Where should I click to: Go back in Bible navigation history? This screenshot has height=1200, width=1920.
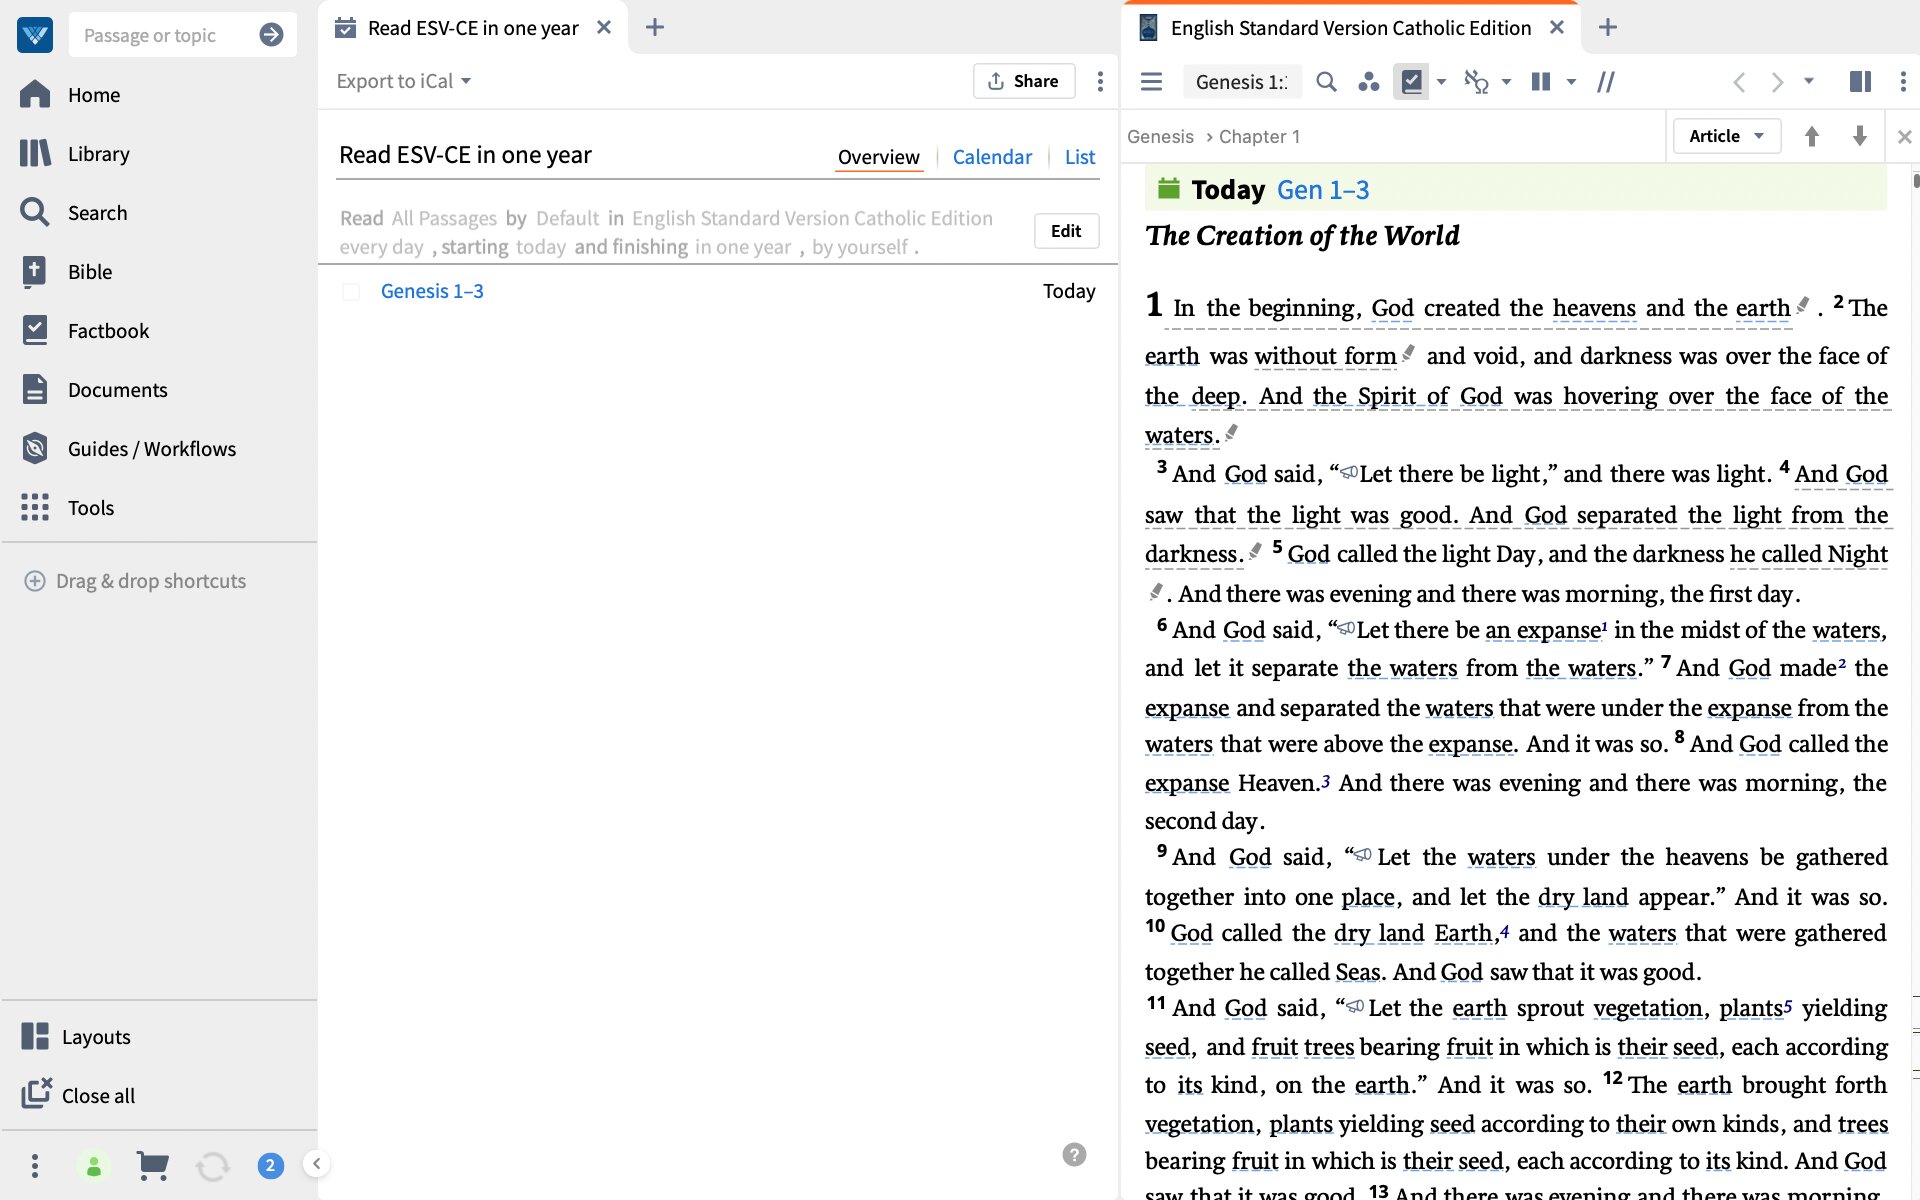click(x=1739, y=82)
